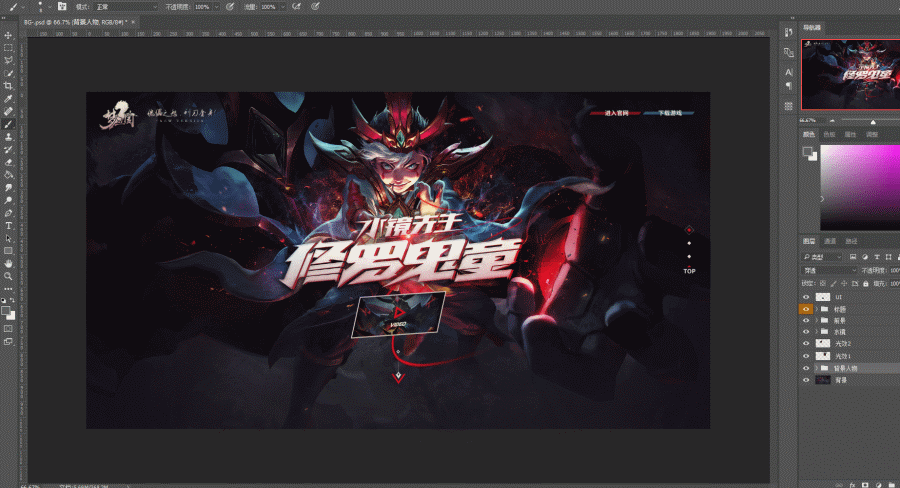
Task: Select the History Brush tool
Action: pyautogui.click(x=8, y=150)
